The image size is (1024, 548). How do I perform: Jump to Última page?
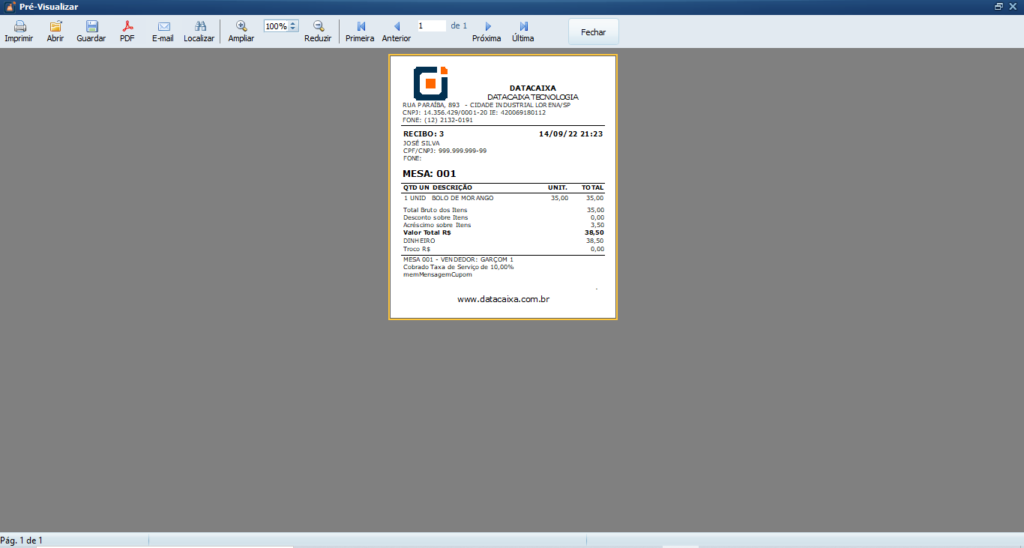coord(523,27)
